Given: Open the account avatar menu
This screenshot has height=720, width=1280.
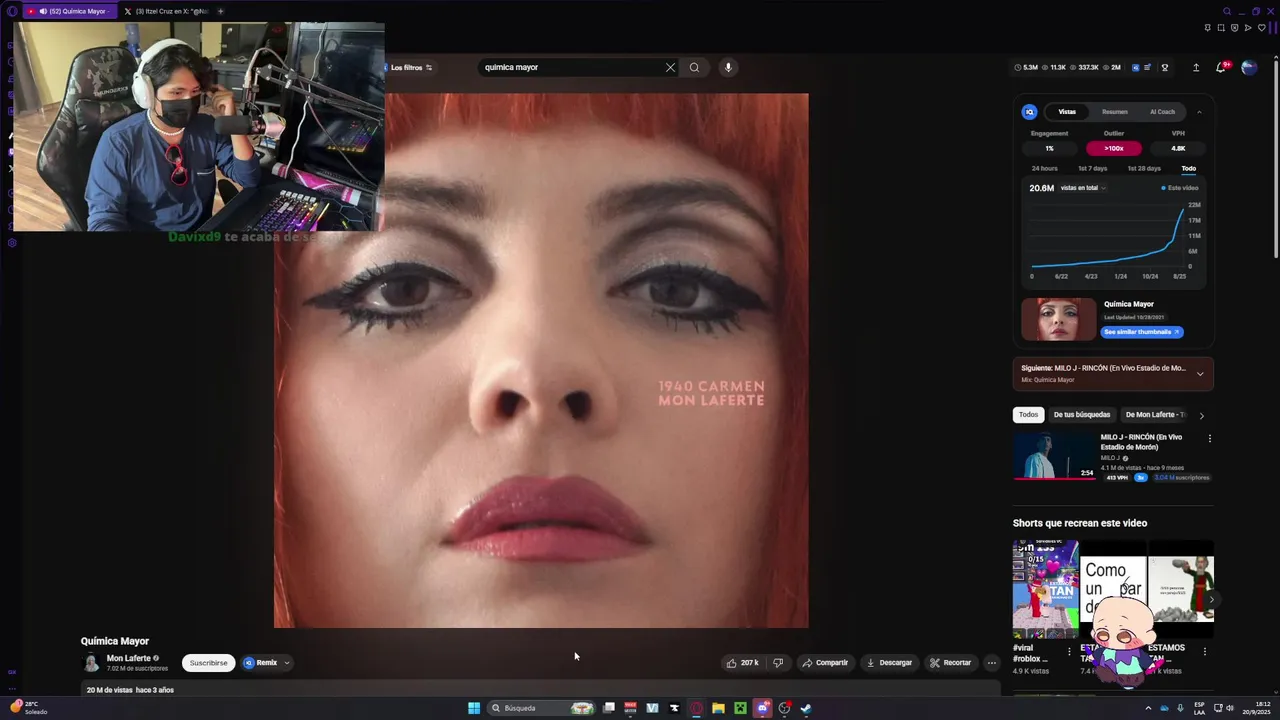Looking at the screenshot, I should 1249,67.
